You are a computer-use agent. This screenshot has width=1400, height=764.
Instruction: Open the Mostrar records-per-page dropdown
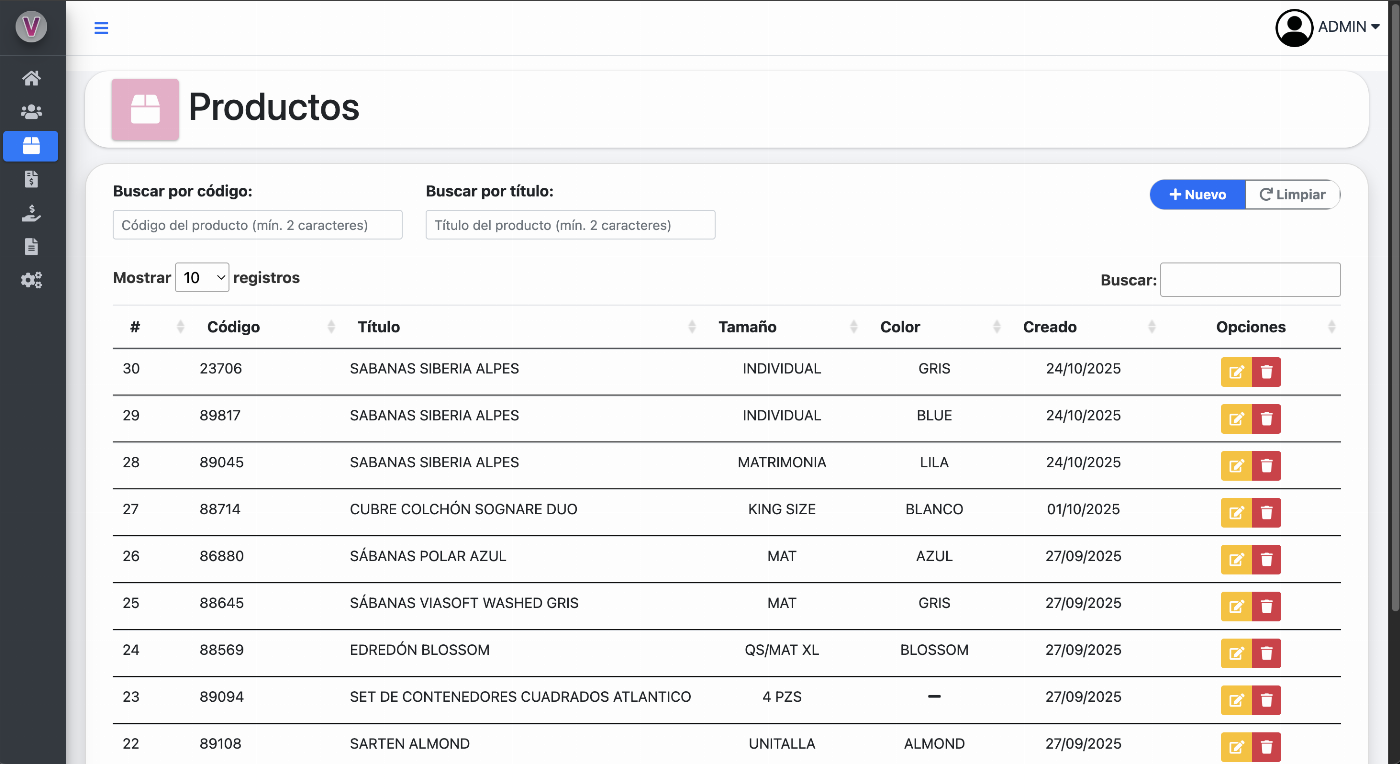(x=202, y=277)
